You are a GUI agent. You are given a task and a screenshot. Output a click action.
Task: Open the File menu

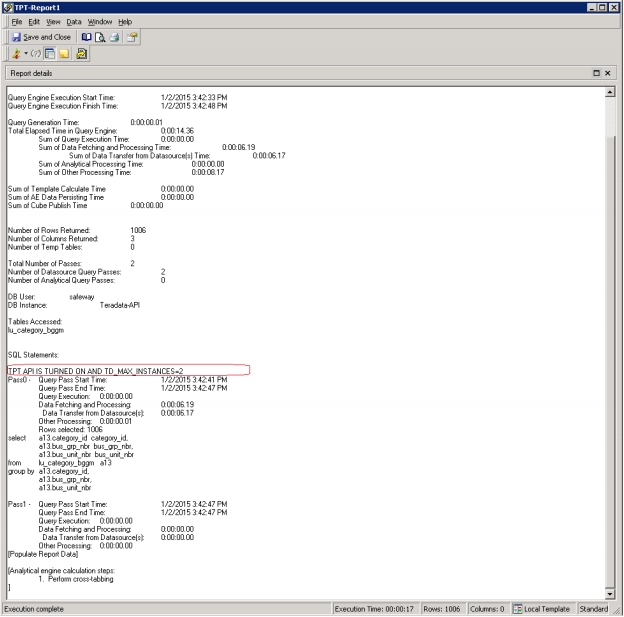click(17, 22)
